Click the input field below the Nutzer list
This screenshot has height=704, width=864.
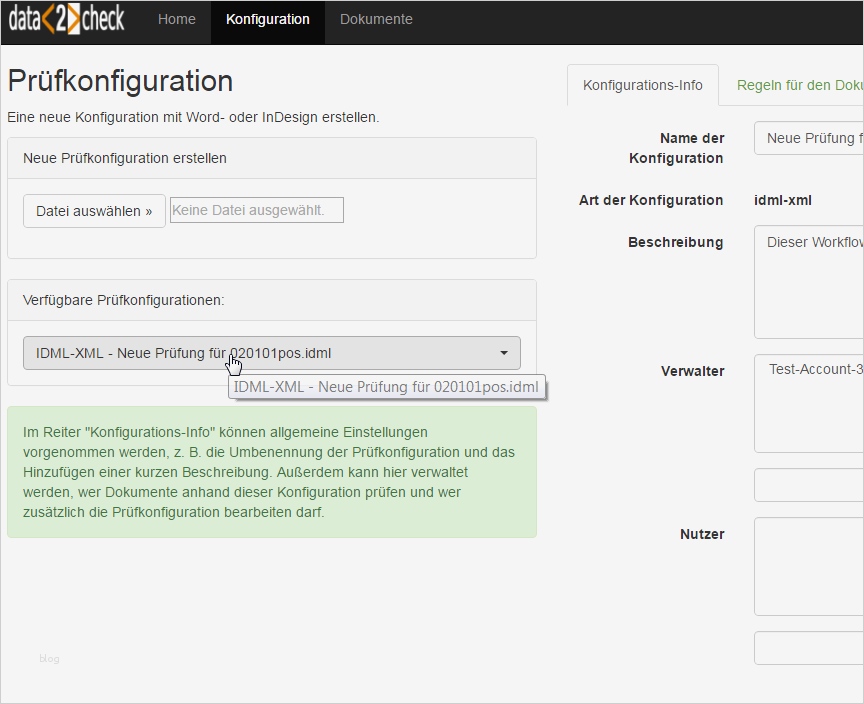[810, 648]
